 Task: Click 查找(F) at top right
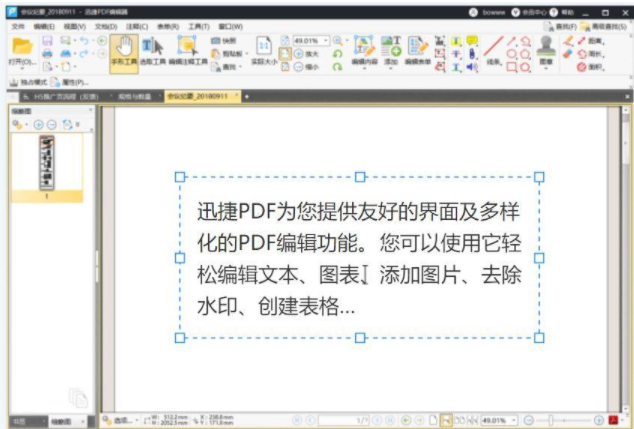560,26
